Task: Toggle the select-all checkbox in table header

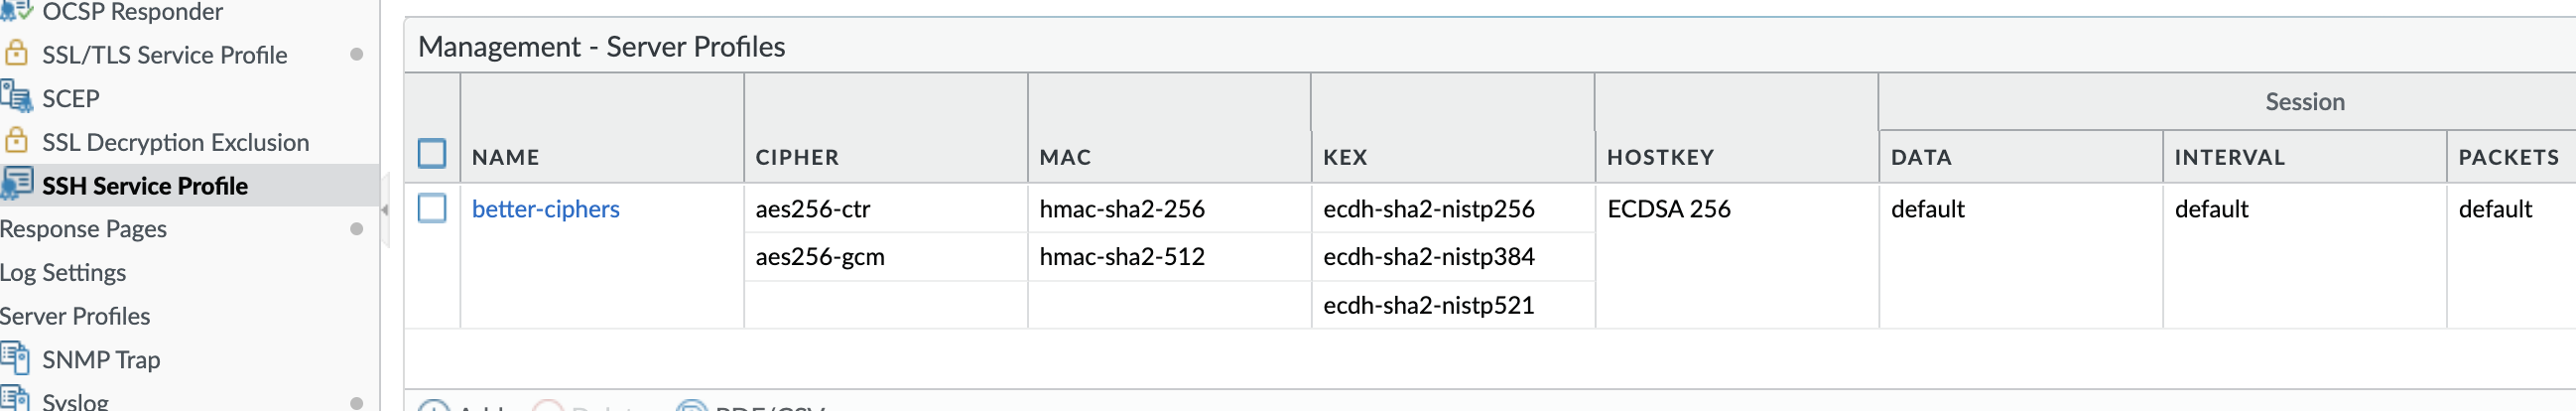Action: (x=432, y=154)
